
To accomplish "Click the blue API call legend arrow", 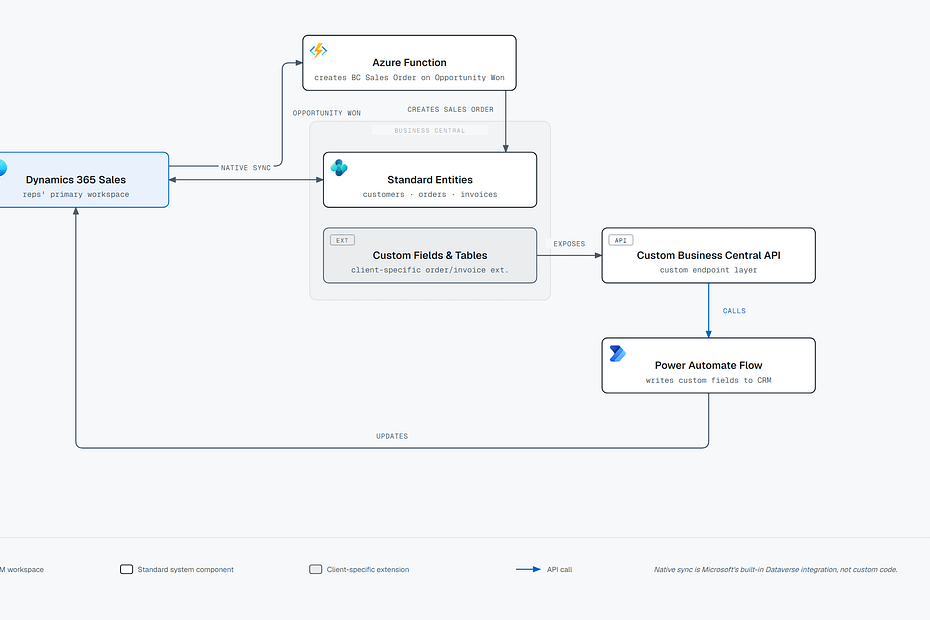I will pyautogui.click(x=528, y=569).
